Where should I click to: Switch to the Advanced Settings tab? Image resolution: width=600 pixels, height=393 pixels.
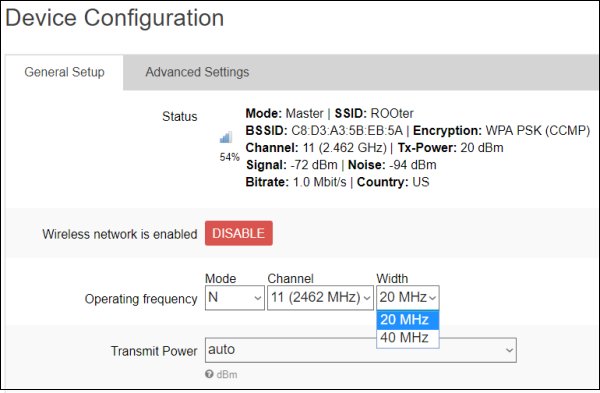coord(197,72)
